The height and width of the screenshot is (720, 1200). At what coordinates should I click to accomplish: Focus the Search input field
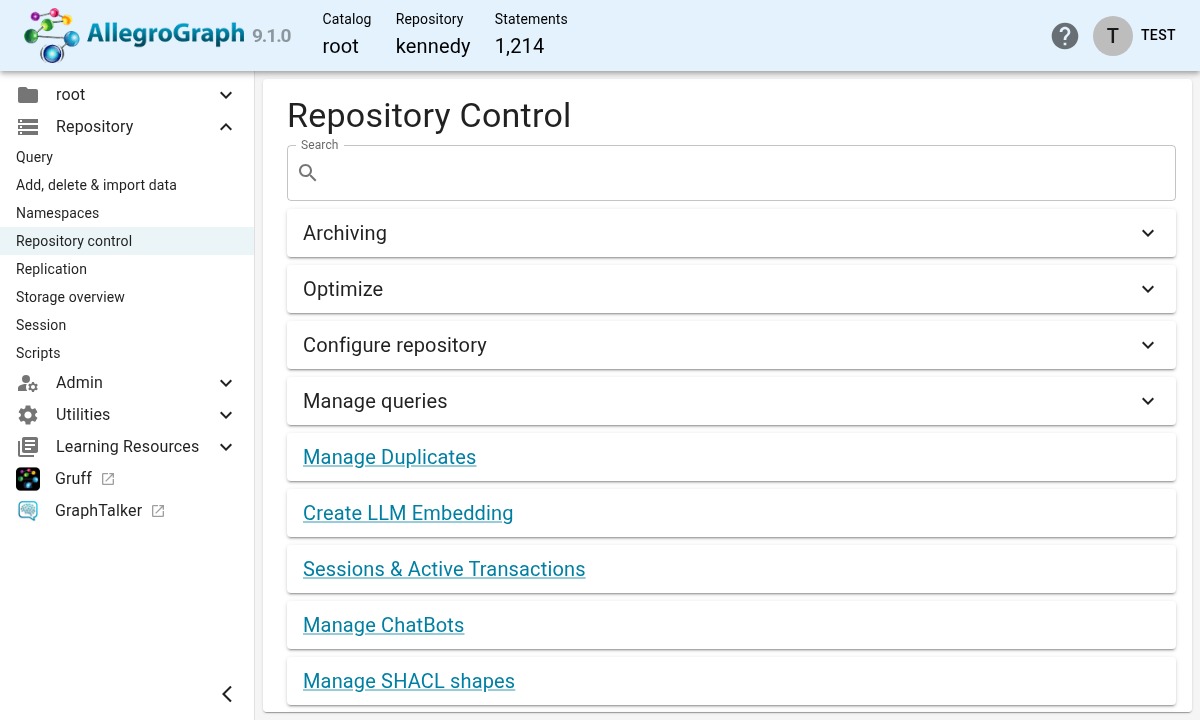click(731, 173)
